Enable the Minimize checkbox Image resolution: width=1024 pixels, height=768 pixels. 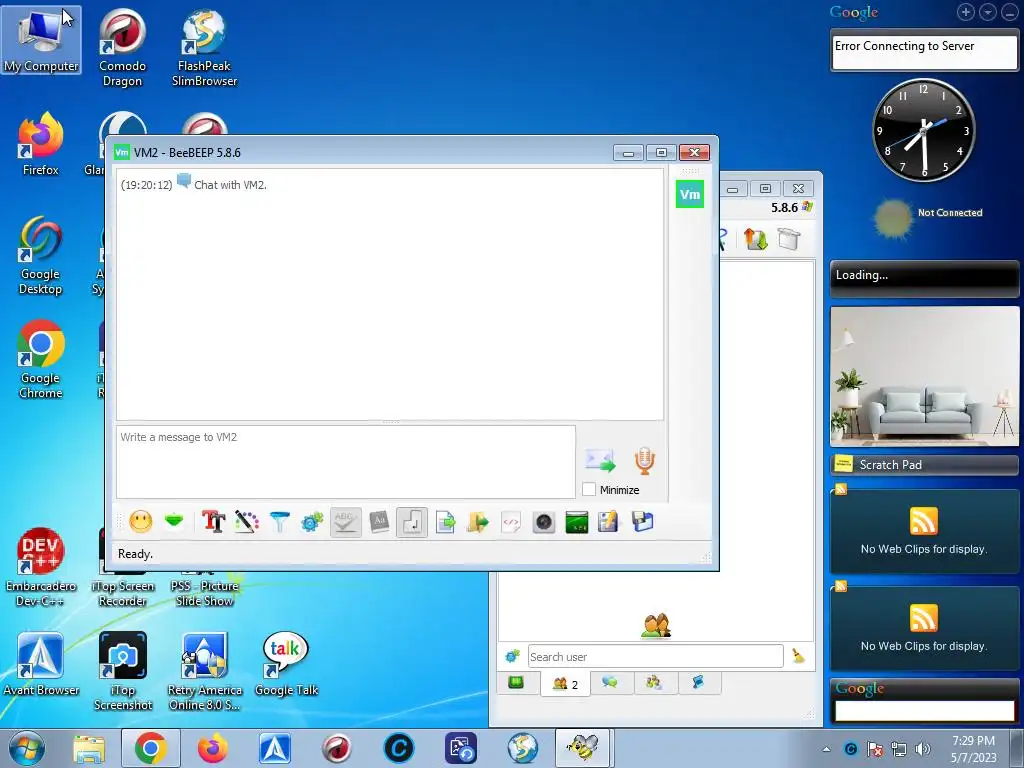coord(589,489)
